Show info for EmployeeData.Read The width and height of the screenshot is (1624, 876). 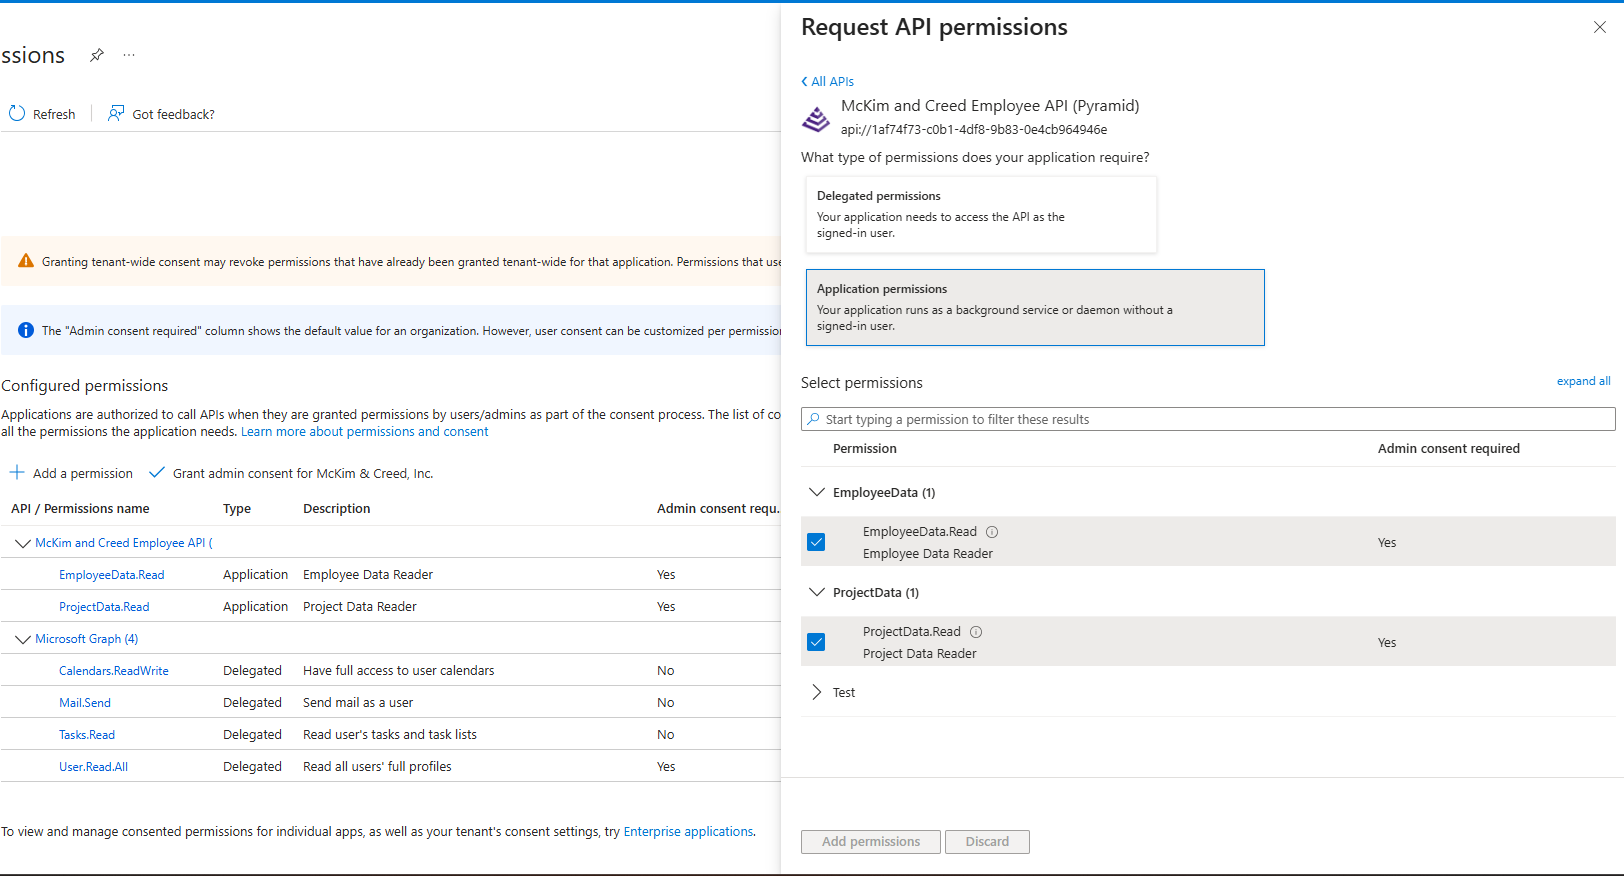(x=992, y=532)
